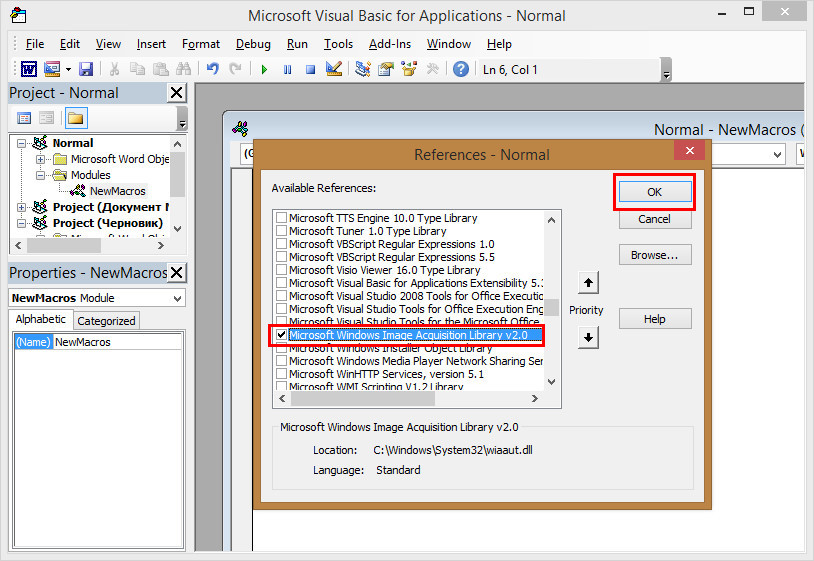Check Microsoft VBScript Regular Expressions 1.0
The height and width of the screenshot is (561, 814).
click(281, 243)
